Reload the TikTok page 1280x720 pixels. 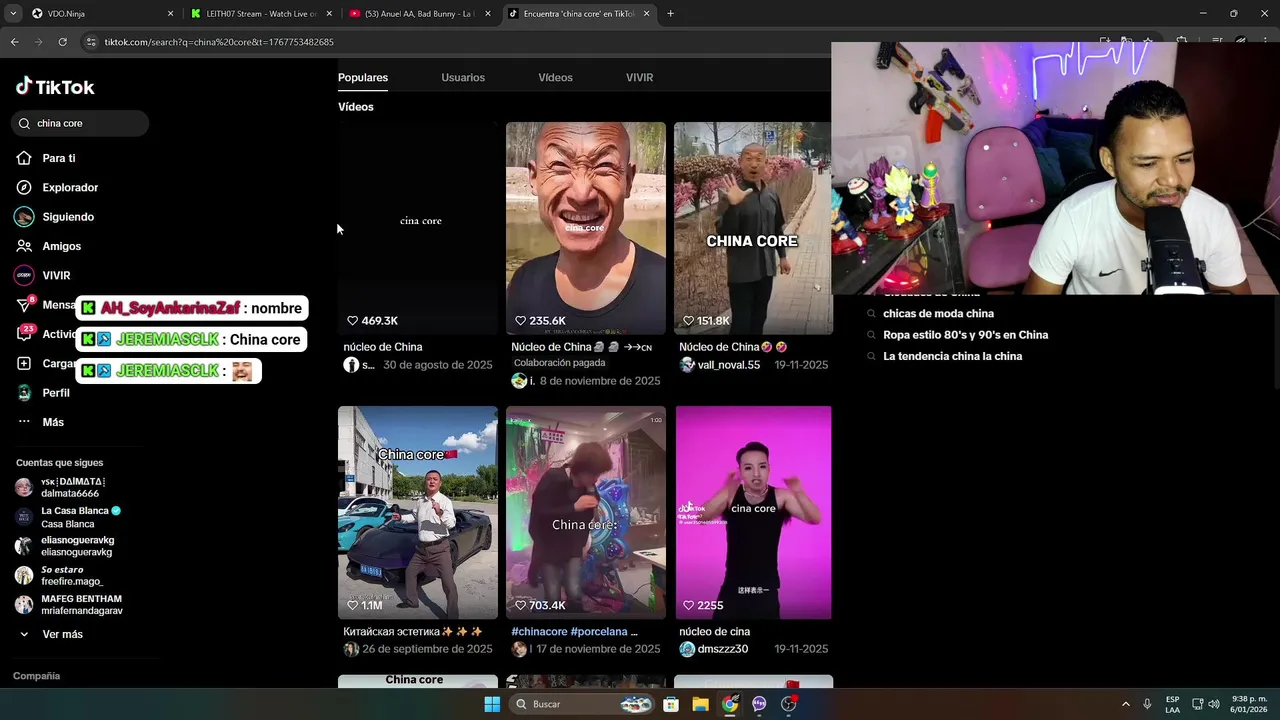coord(62,42)
